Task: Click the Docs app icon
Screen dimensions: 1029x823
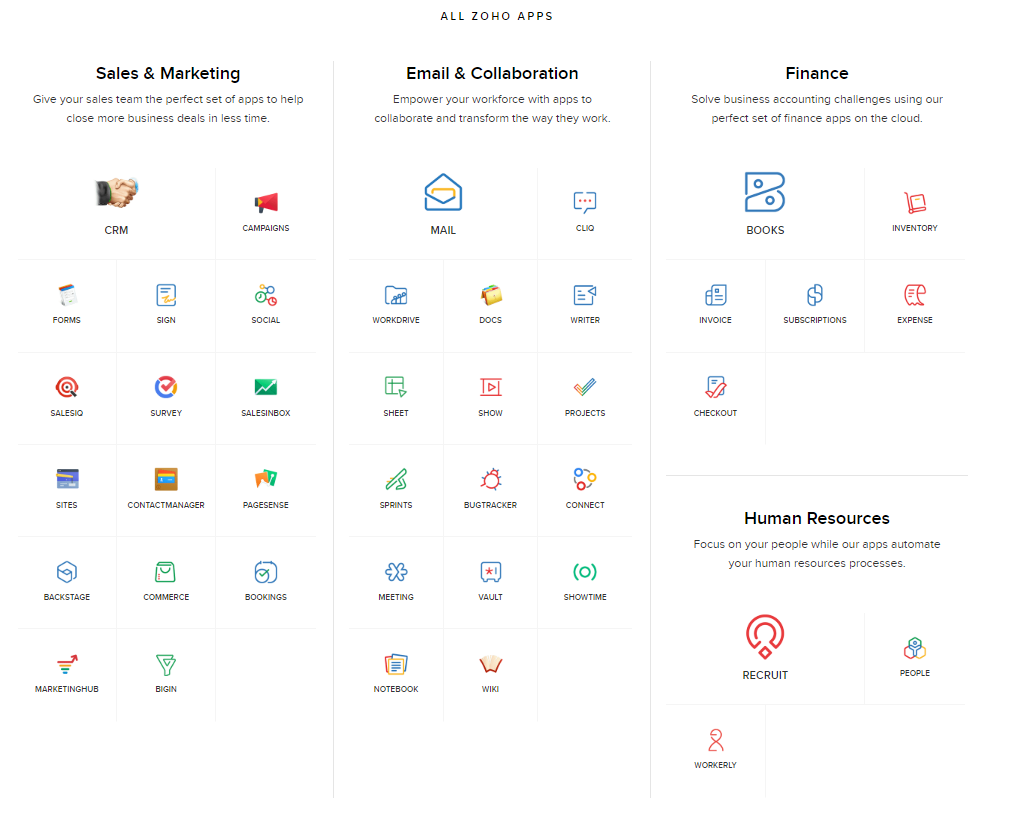Action: point(491,295)
